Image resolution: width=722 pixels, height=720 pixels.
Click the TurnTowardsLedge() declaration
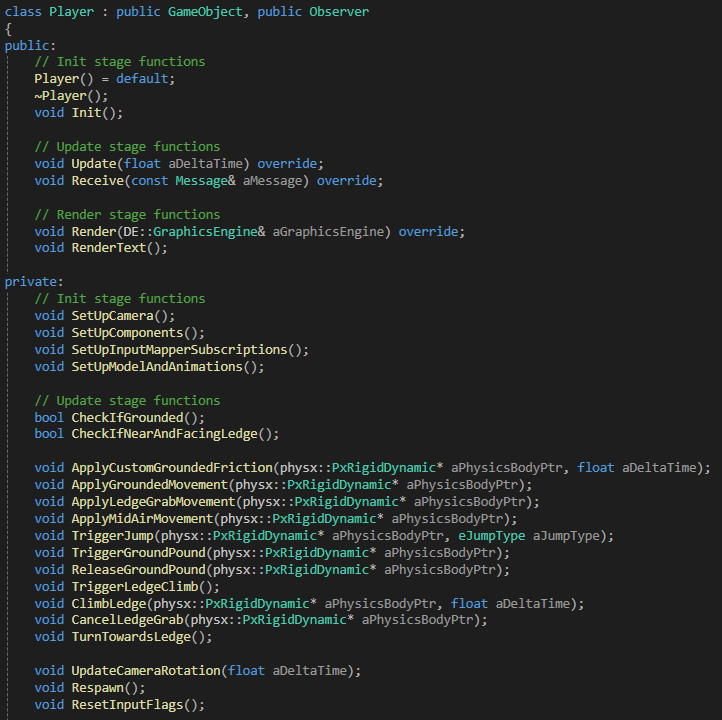(x=123, y=637)
